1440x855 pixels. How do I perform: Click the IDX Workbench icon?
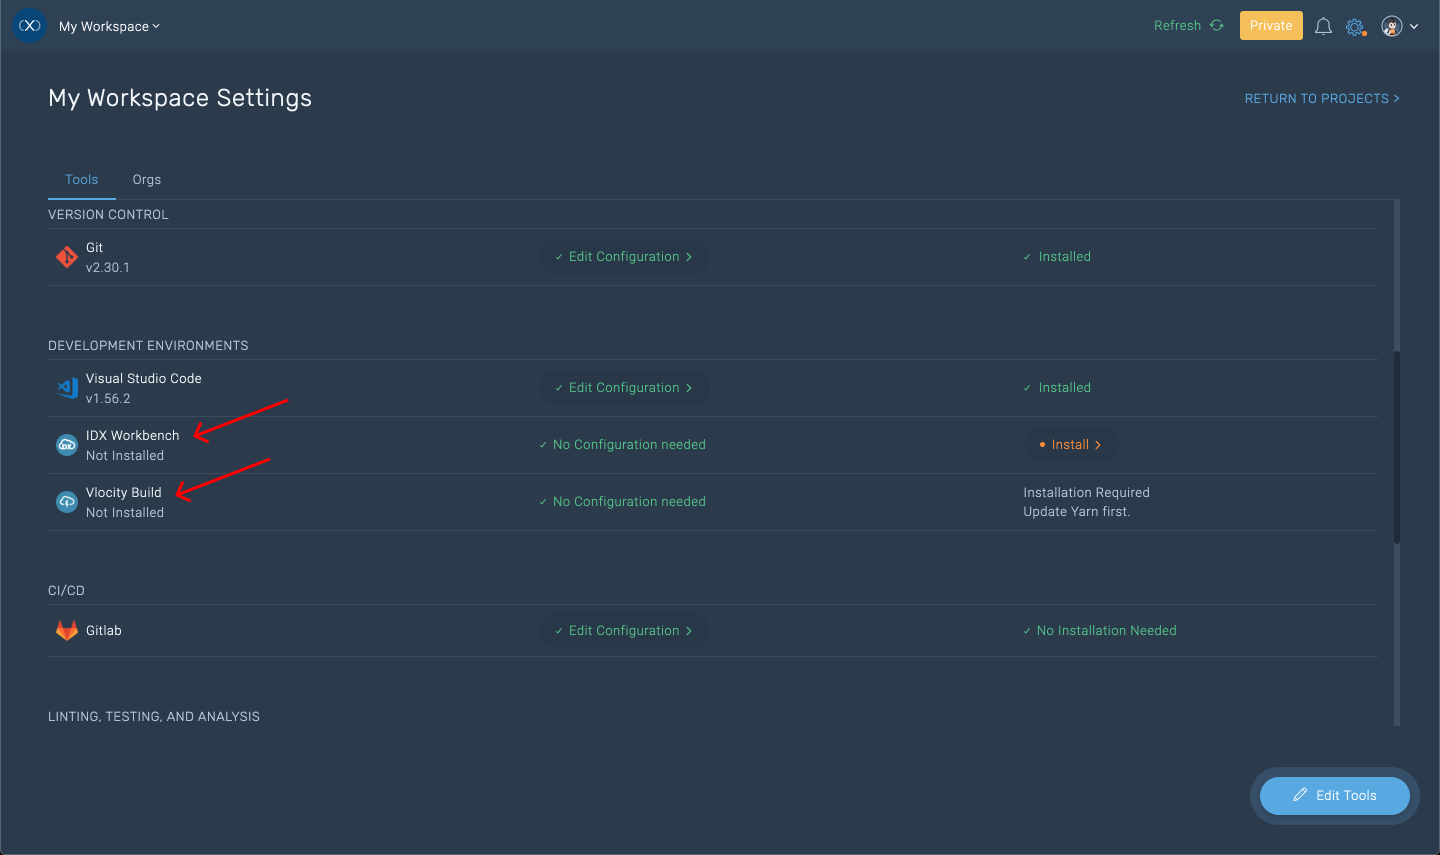(x=67, y=445)
